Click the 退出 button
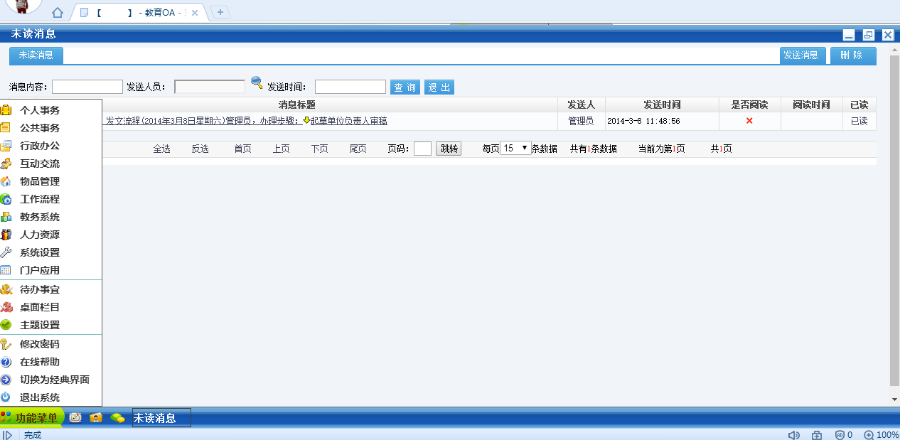 pos(439,87)
